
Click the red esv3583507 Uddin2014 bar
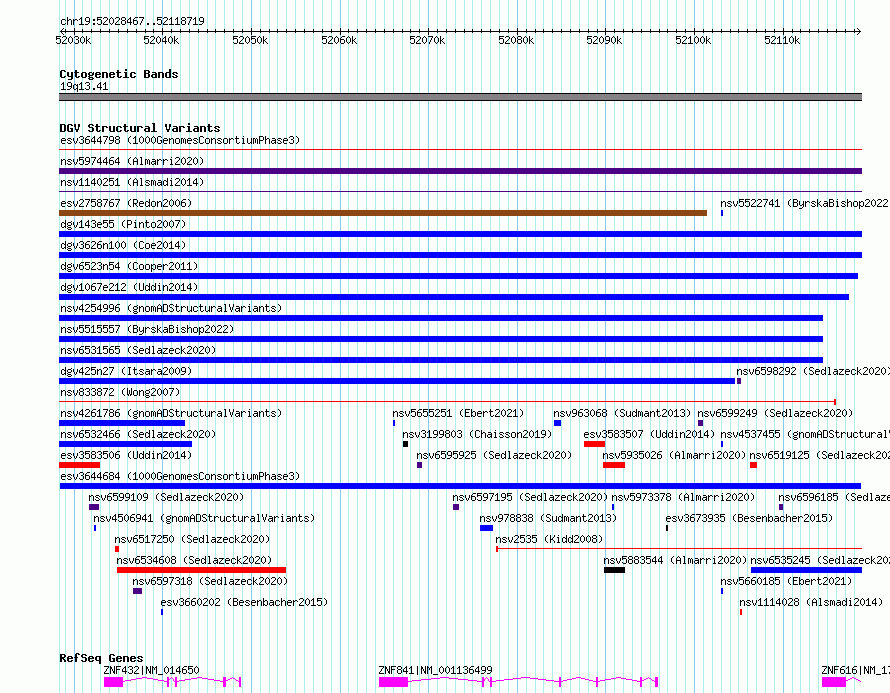click(594, 444)
